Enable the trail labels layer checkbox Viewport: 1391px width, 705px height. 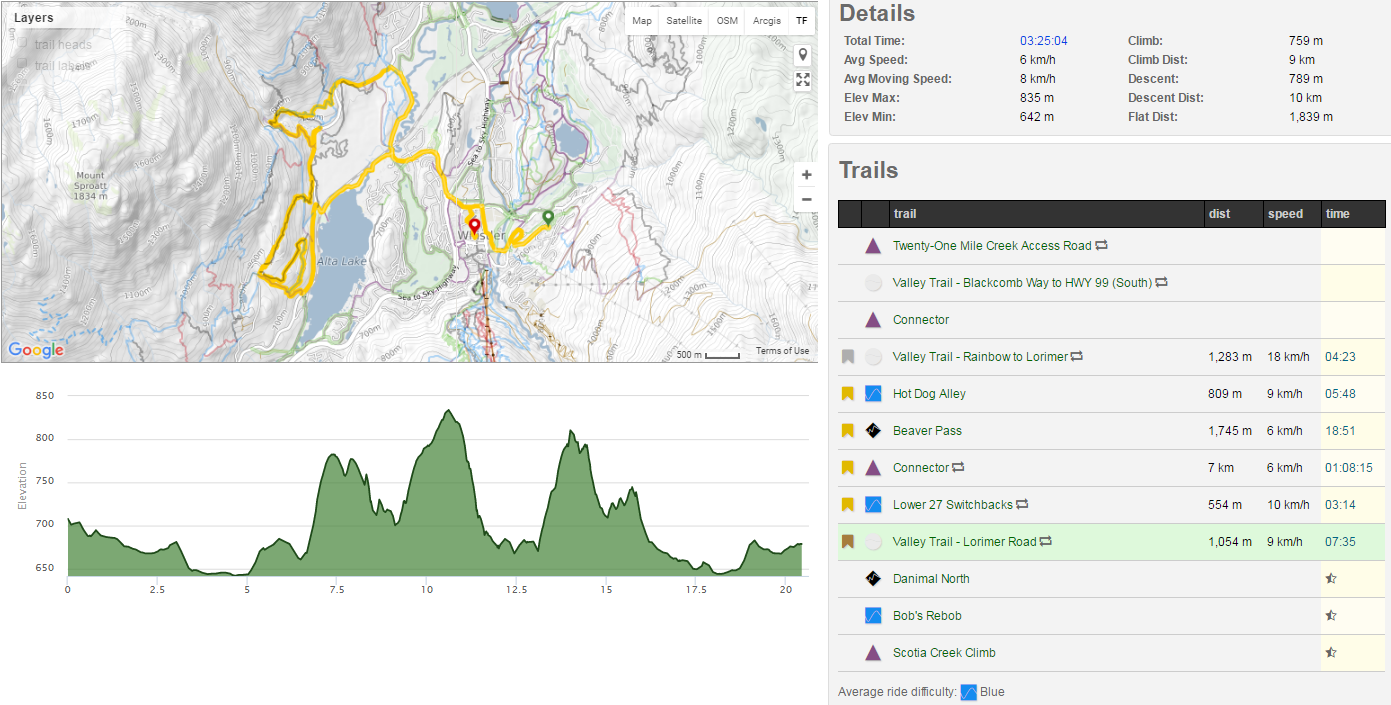23,65
